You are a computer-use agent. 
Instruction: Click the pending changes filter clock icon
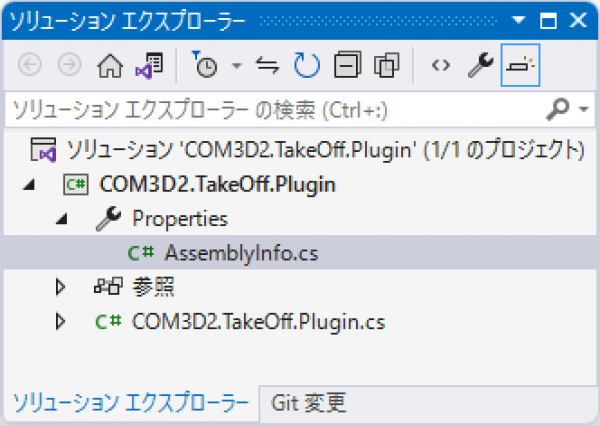205,66
